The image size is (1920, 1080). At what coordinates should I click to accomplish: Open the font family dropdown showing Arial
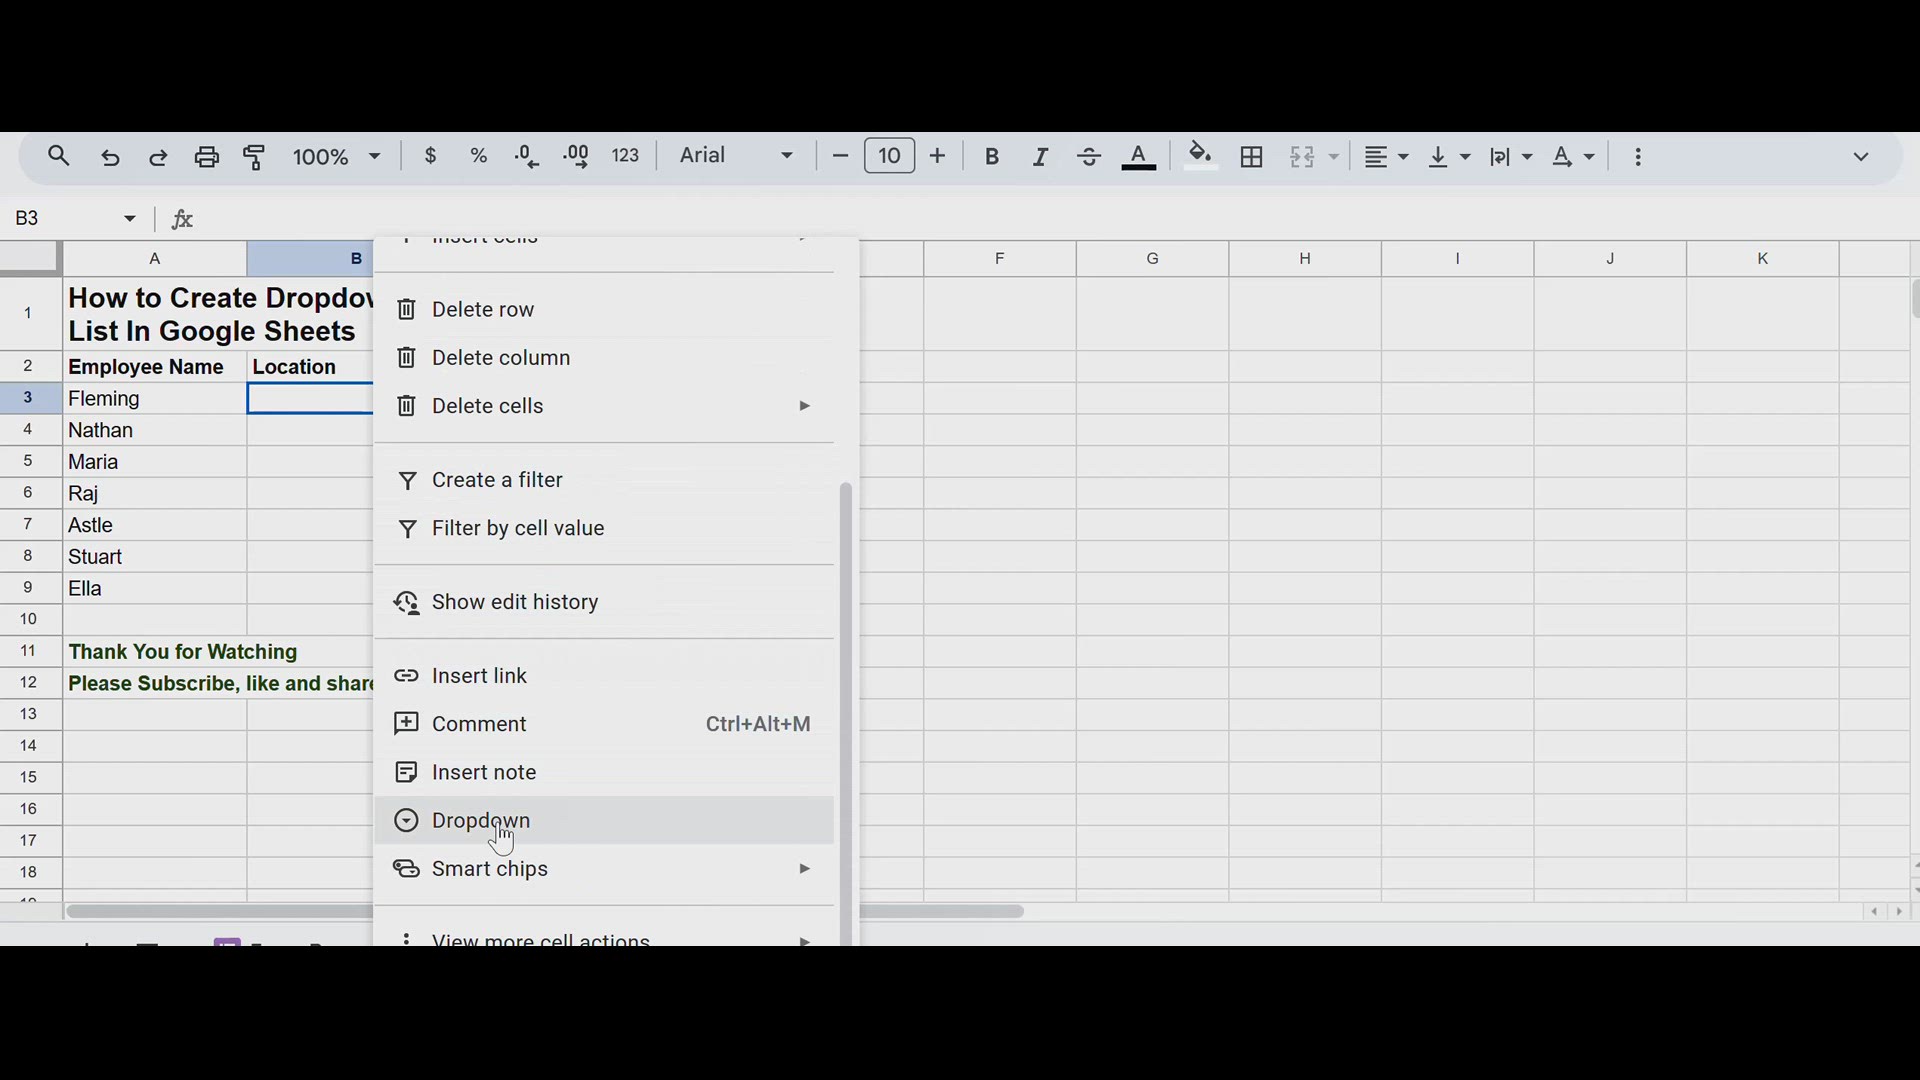[x=736, y=156]
